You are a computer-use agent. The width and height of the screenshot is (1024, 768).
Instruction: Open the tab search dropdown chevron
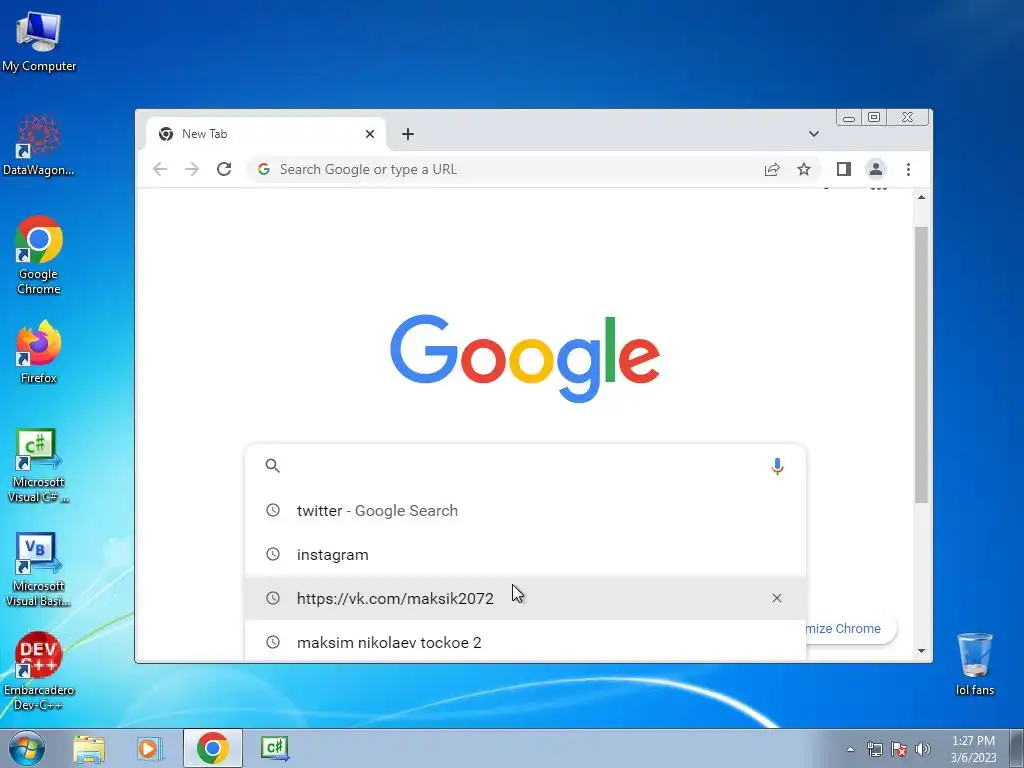tap(814, 134)
